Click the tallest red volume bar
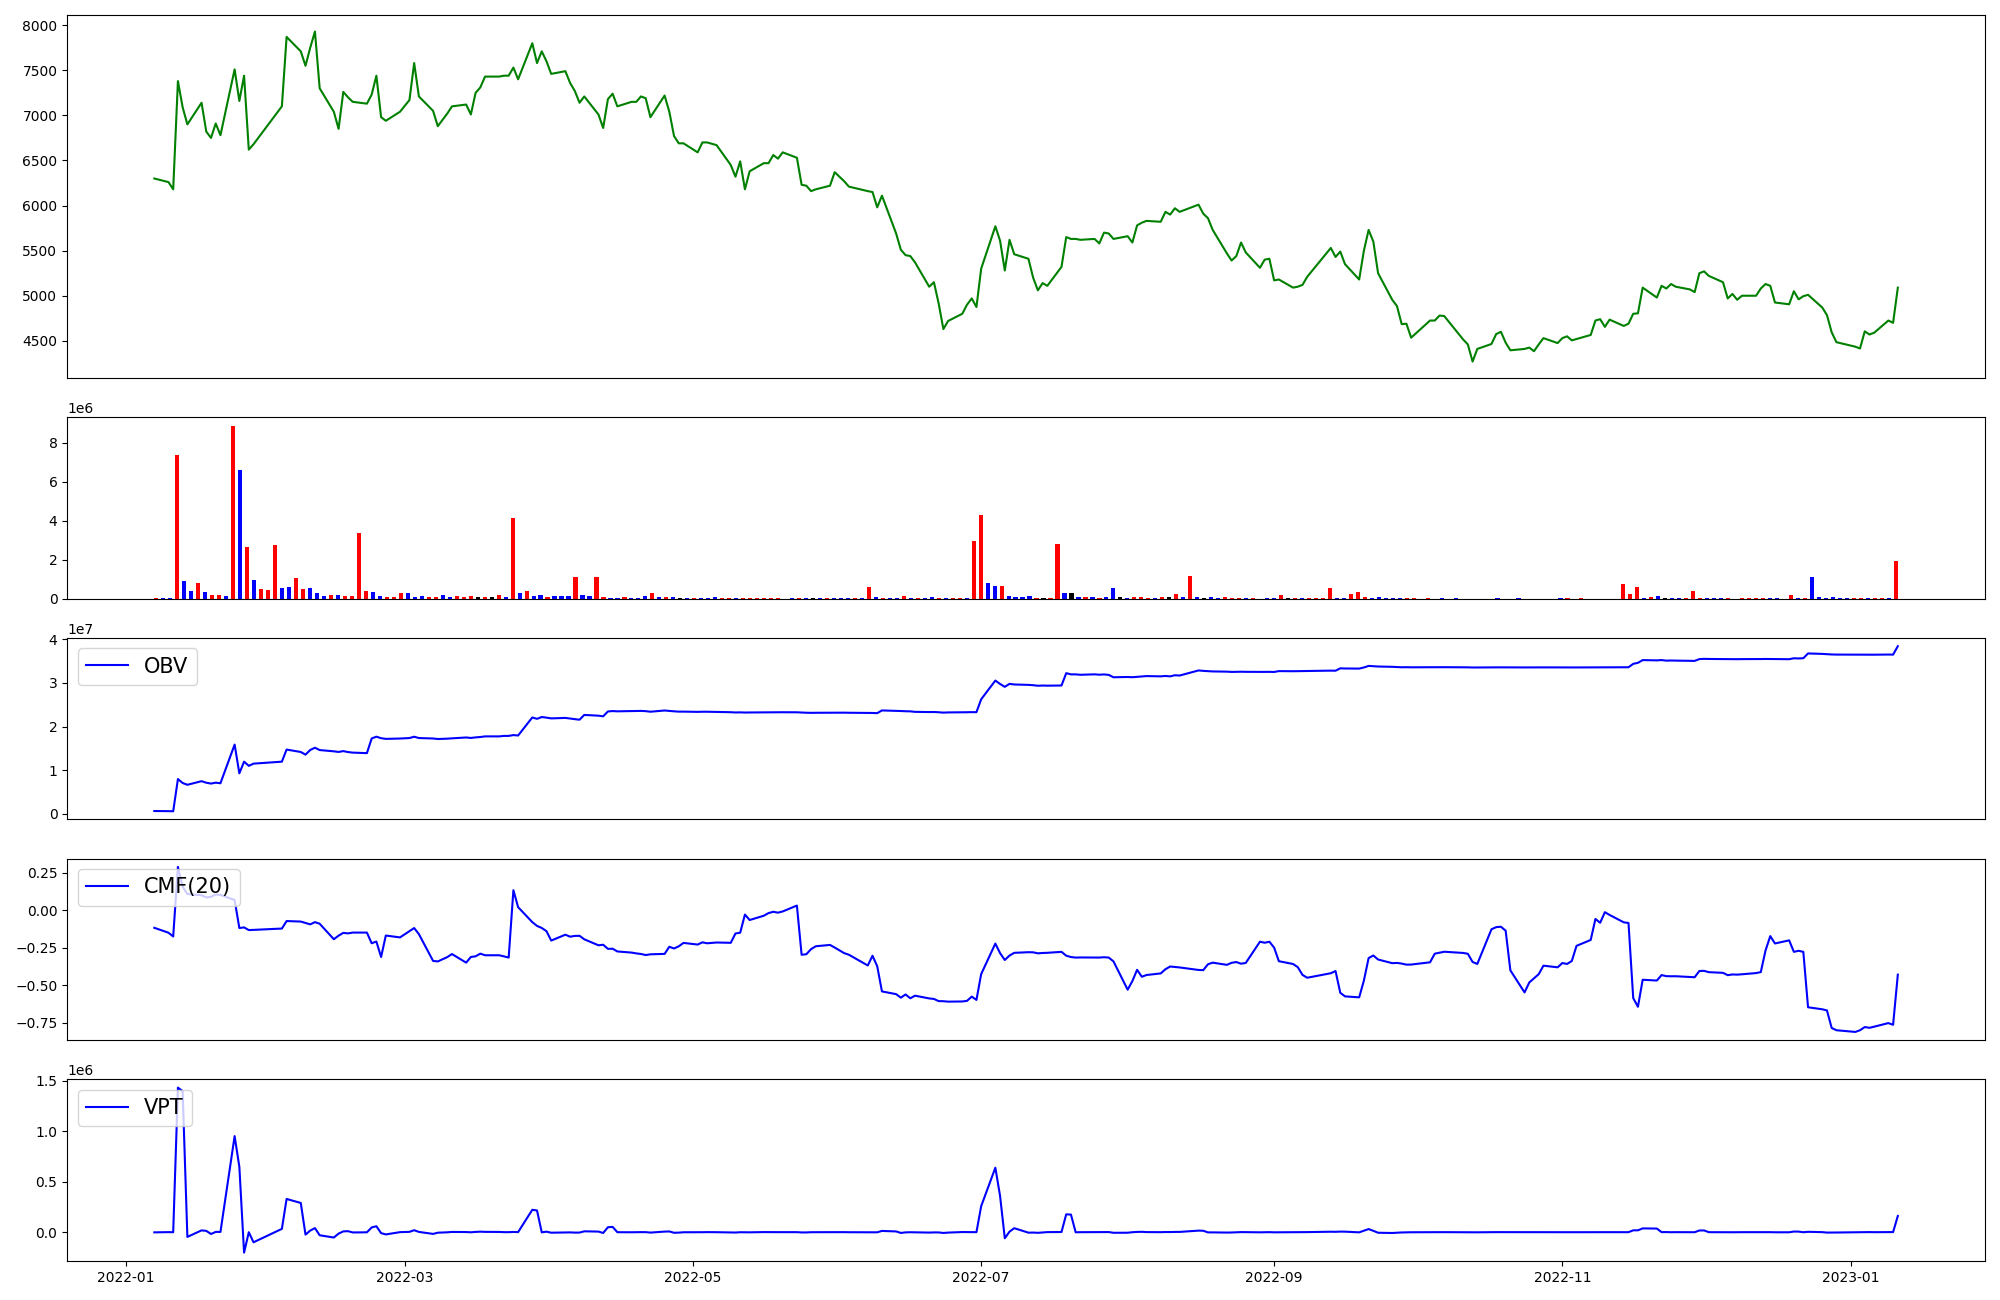Viewport: 2000px width, 1300px height. click(233, 512)
